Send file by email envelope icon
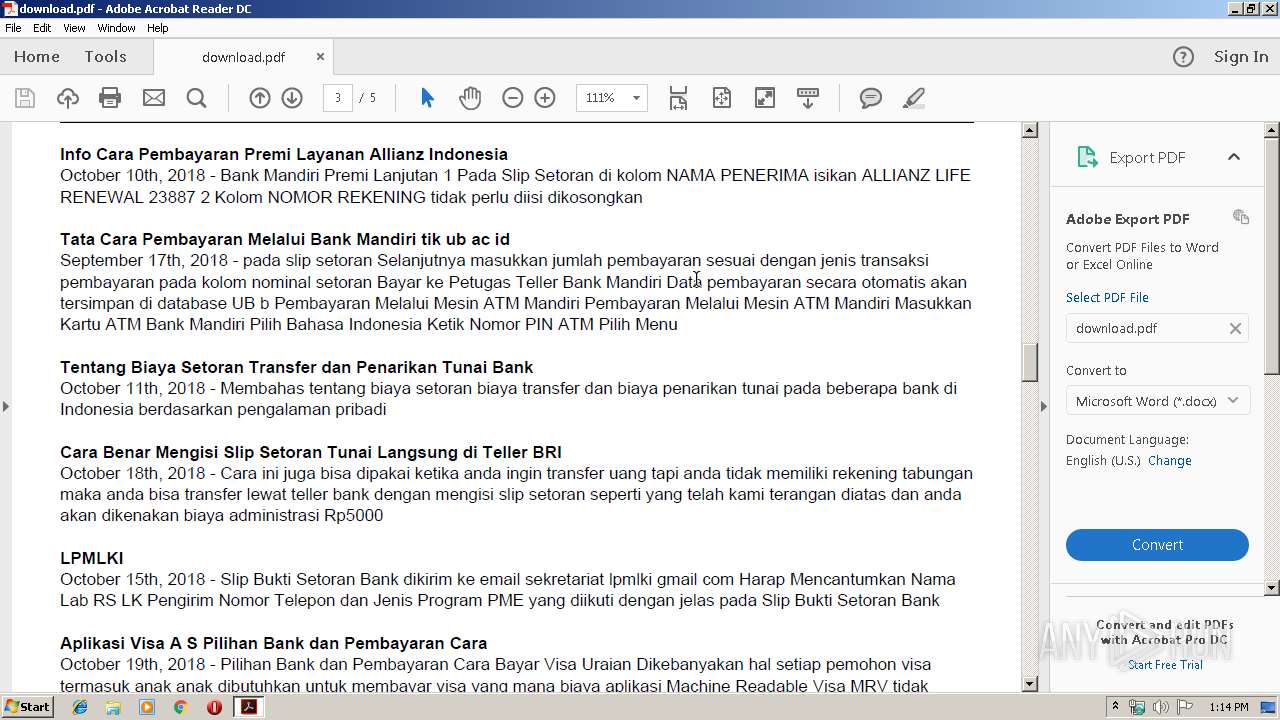 click(154, 98)
